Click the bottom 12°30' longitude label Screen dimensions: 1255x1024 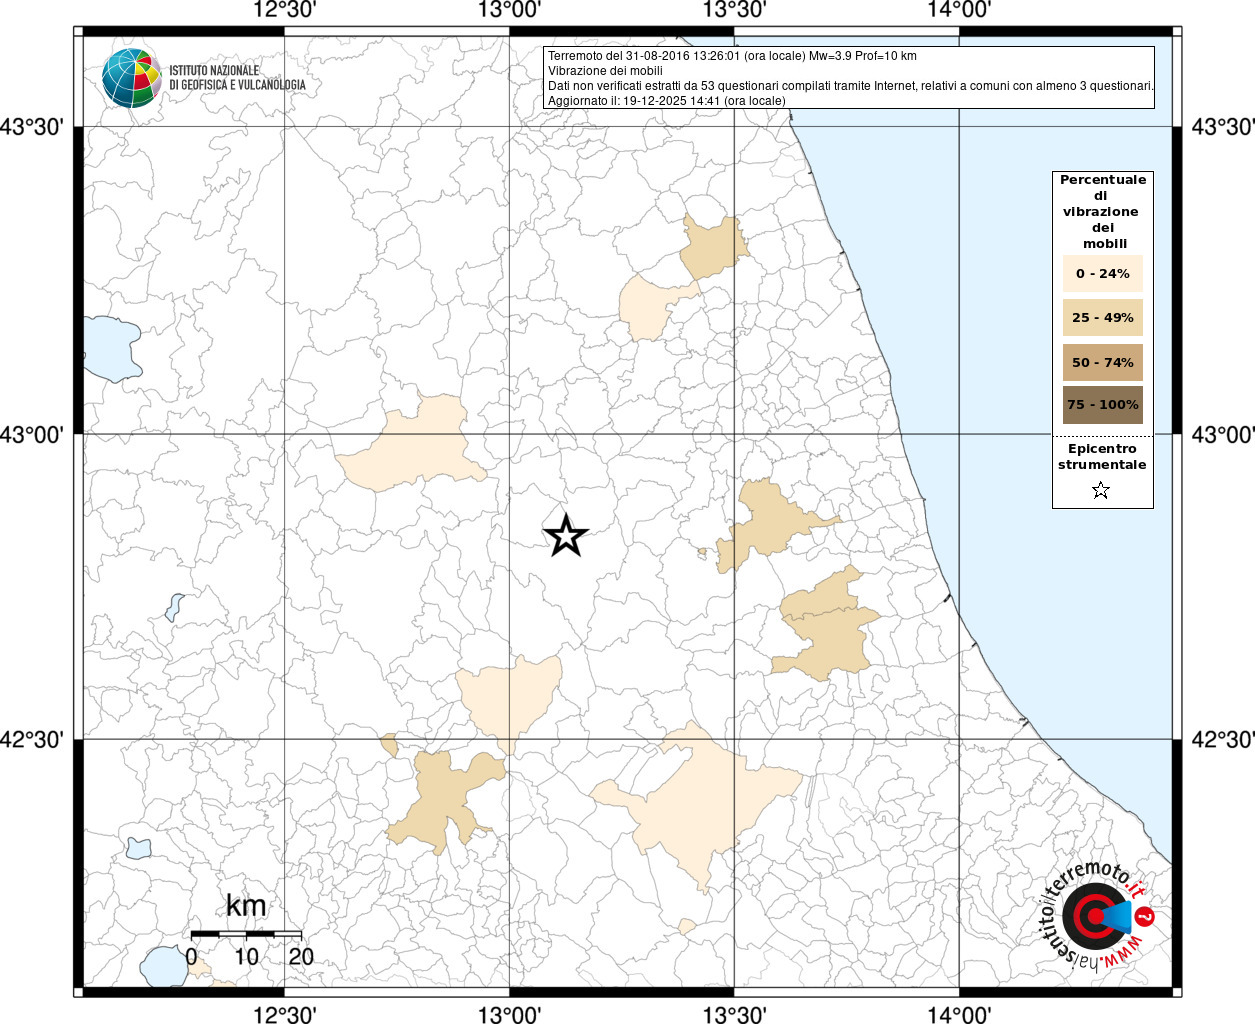point(285,1015)
